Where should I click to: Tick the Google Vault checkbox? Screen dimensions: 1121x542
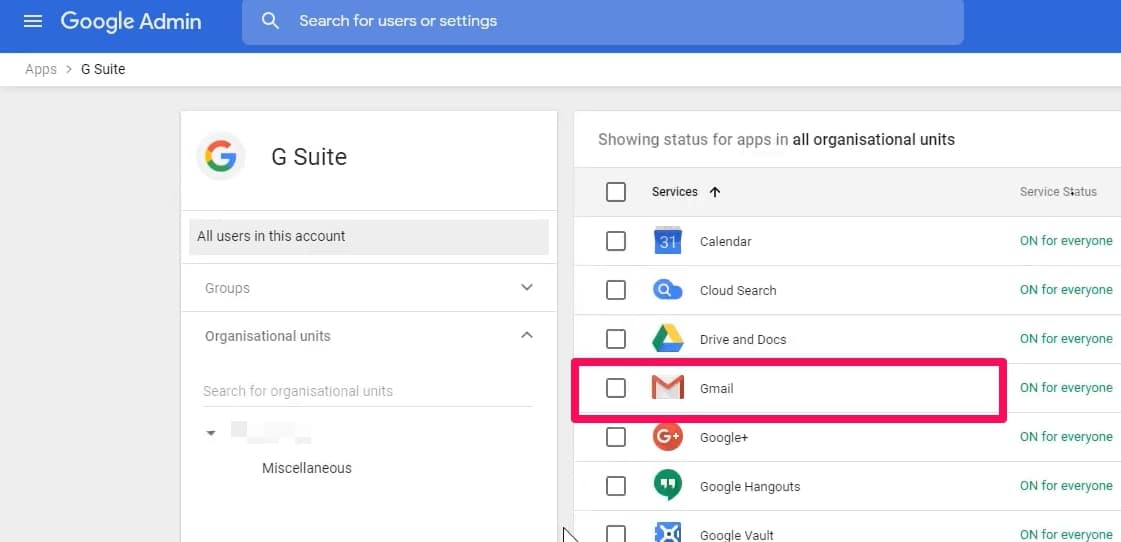point(616,533)
